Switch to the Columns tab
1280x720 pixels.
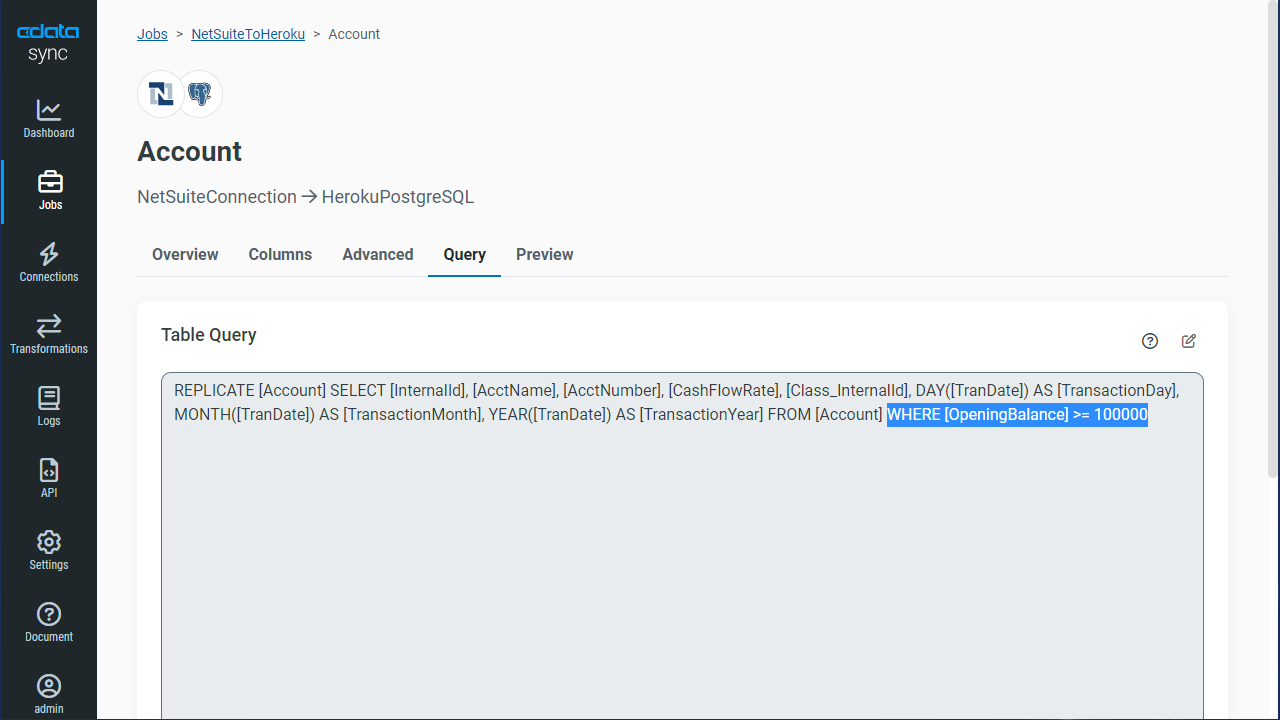tap(280, 254)
